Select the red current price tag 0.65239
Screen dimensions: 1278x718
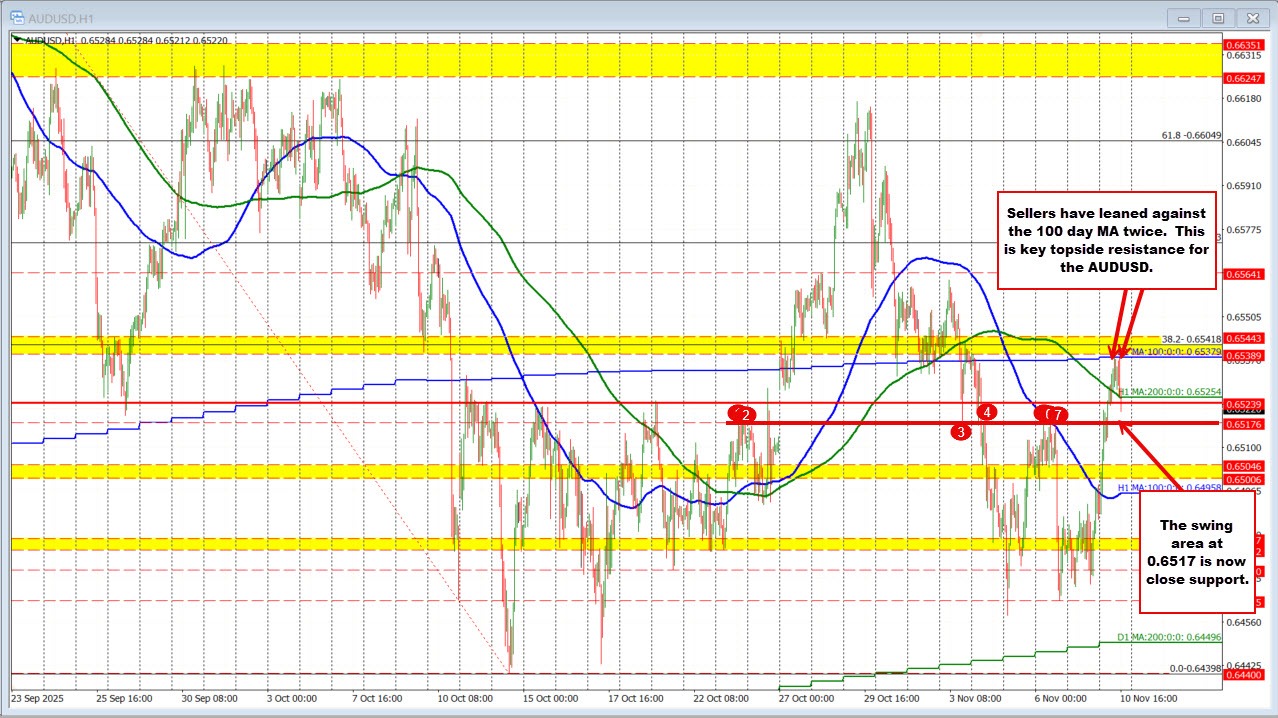(1244, 403)
